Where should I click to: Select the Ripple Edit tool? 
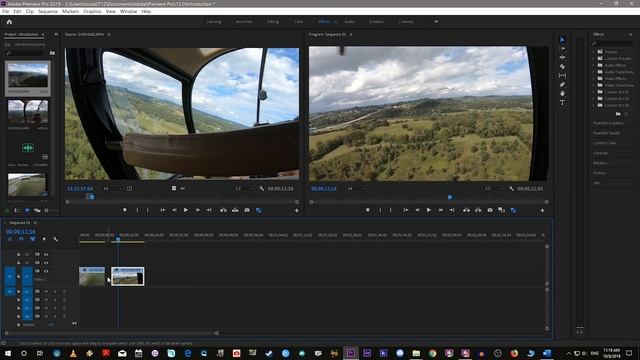click(562, 58)
